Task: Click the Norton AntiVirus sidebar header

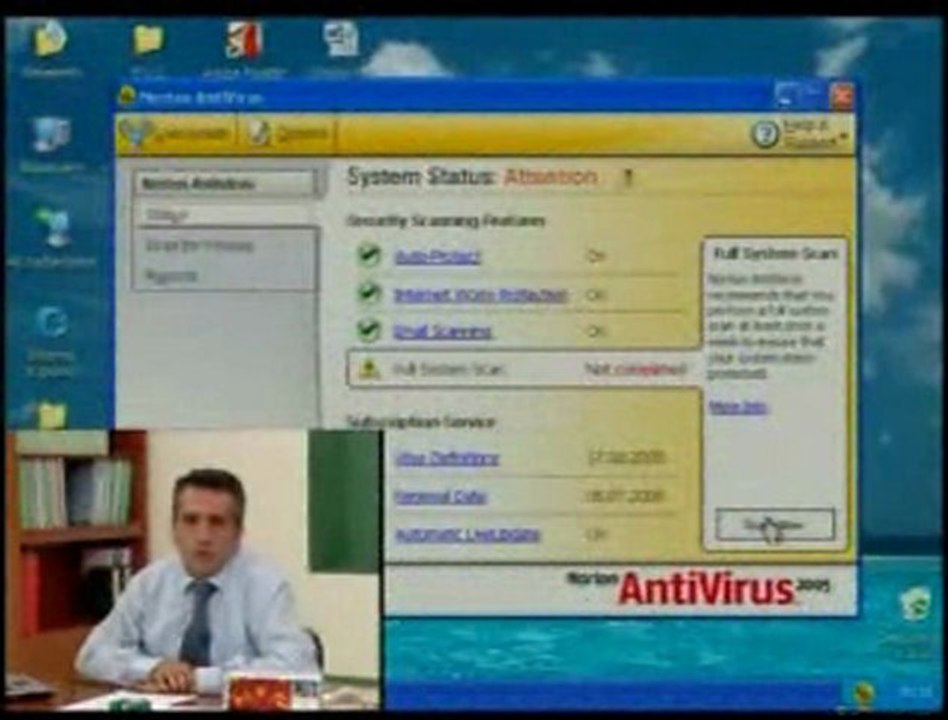Action: coord(225,184)
